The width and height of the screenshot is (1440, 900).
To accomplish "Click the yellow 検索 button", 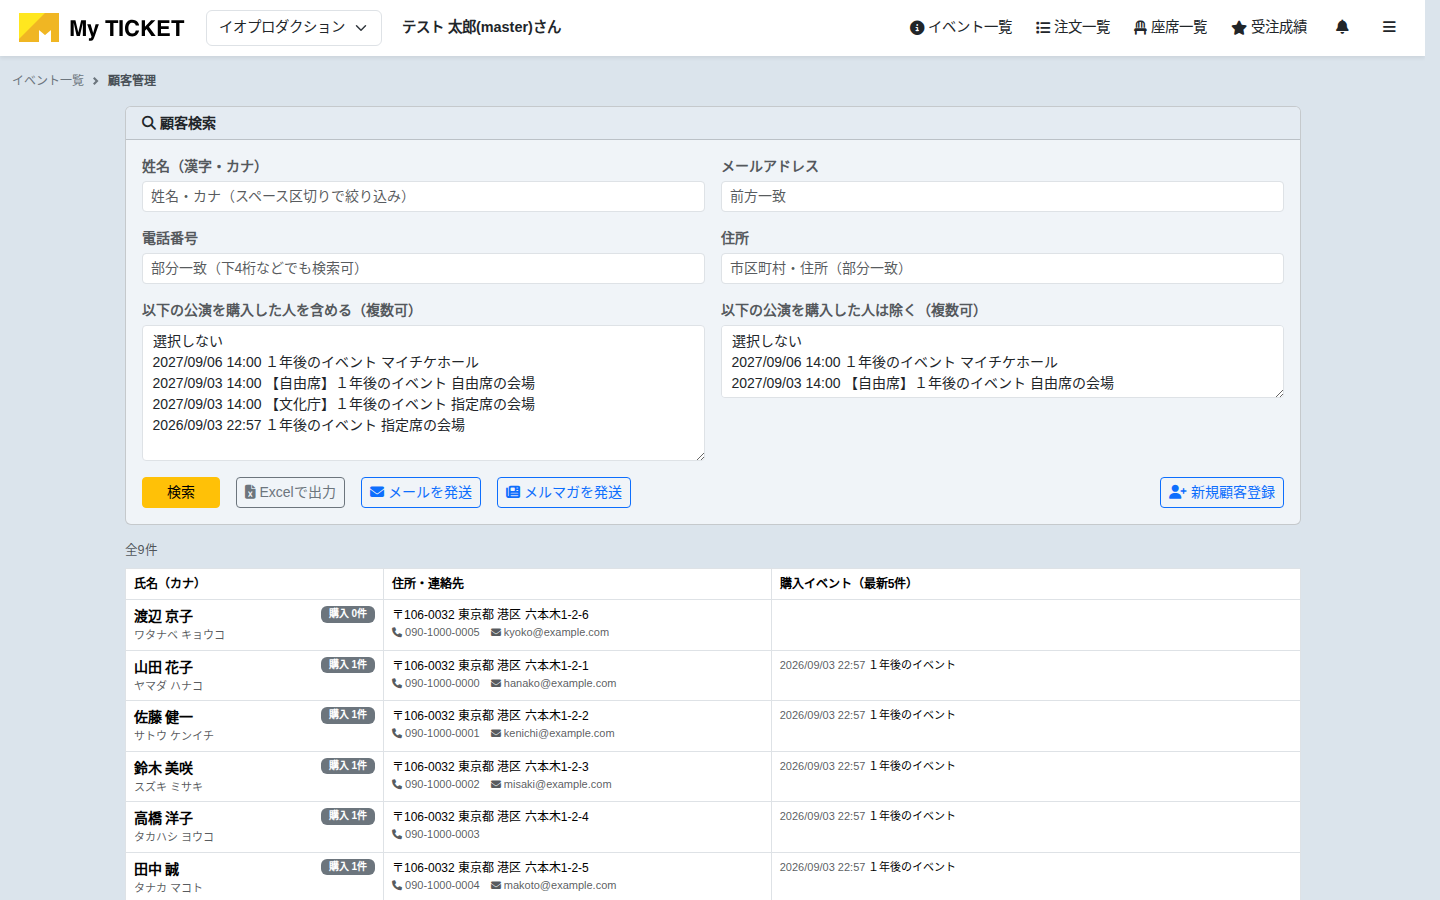I will [181, 492].
